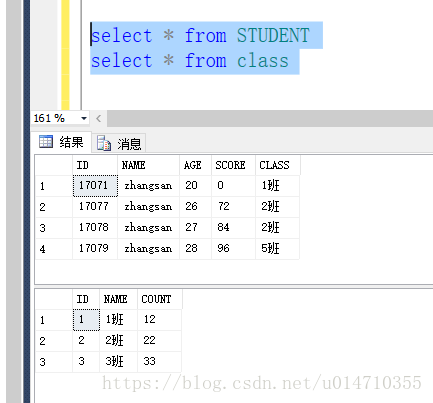The width and height of the screenshot is (433, 403).
Task: Select the SCORE column header
Action: (x=233, y=165)
